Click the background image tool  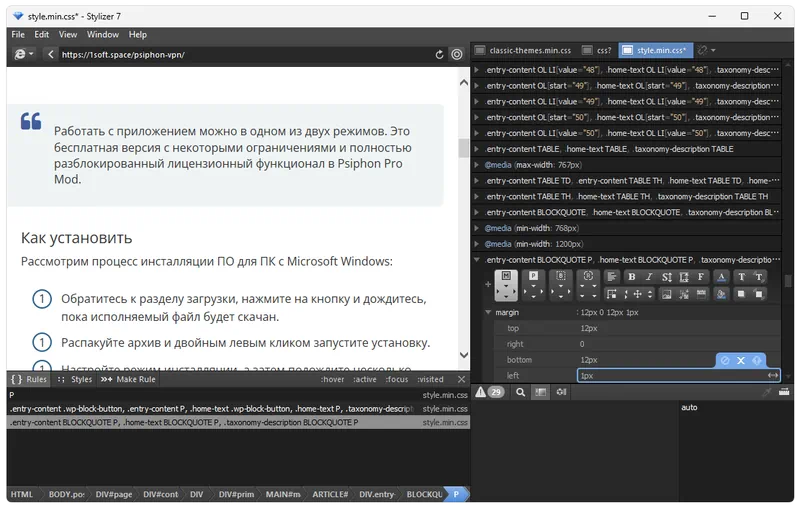666,294
